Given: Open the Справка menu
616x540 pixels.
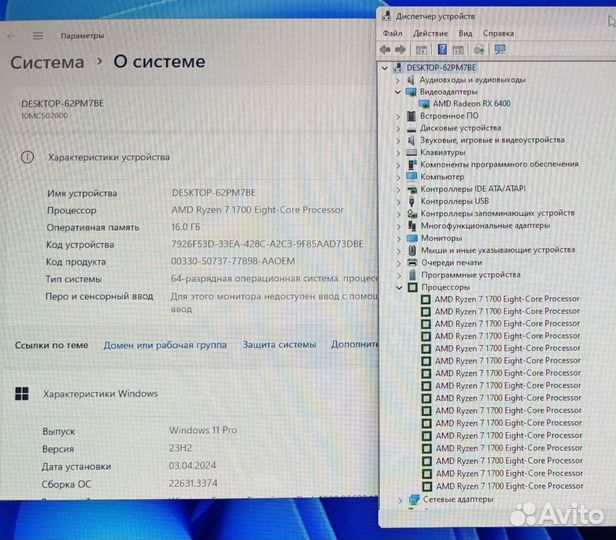Looking at the screenshot, I should 498,33.
